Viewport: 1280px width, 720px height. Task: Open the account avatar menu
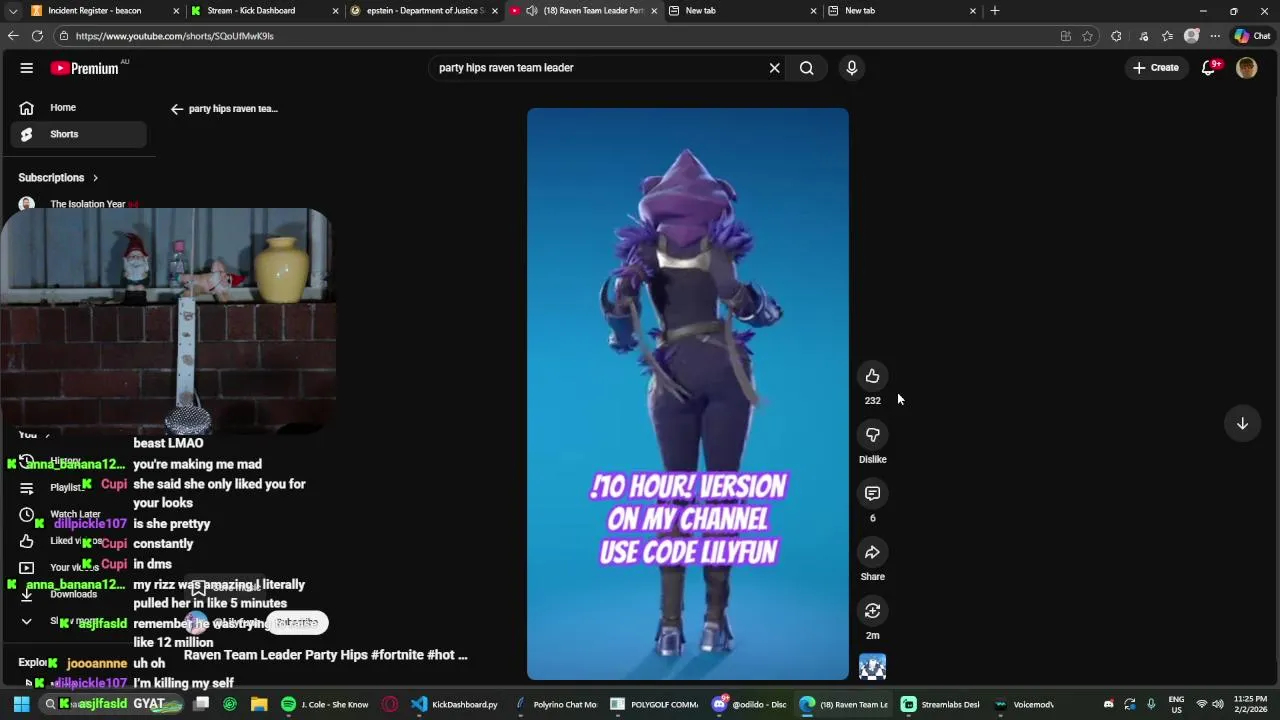[x=1246, y=68]
